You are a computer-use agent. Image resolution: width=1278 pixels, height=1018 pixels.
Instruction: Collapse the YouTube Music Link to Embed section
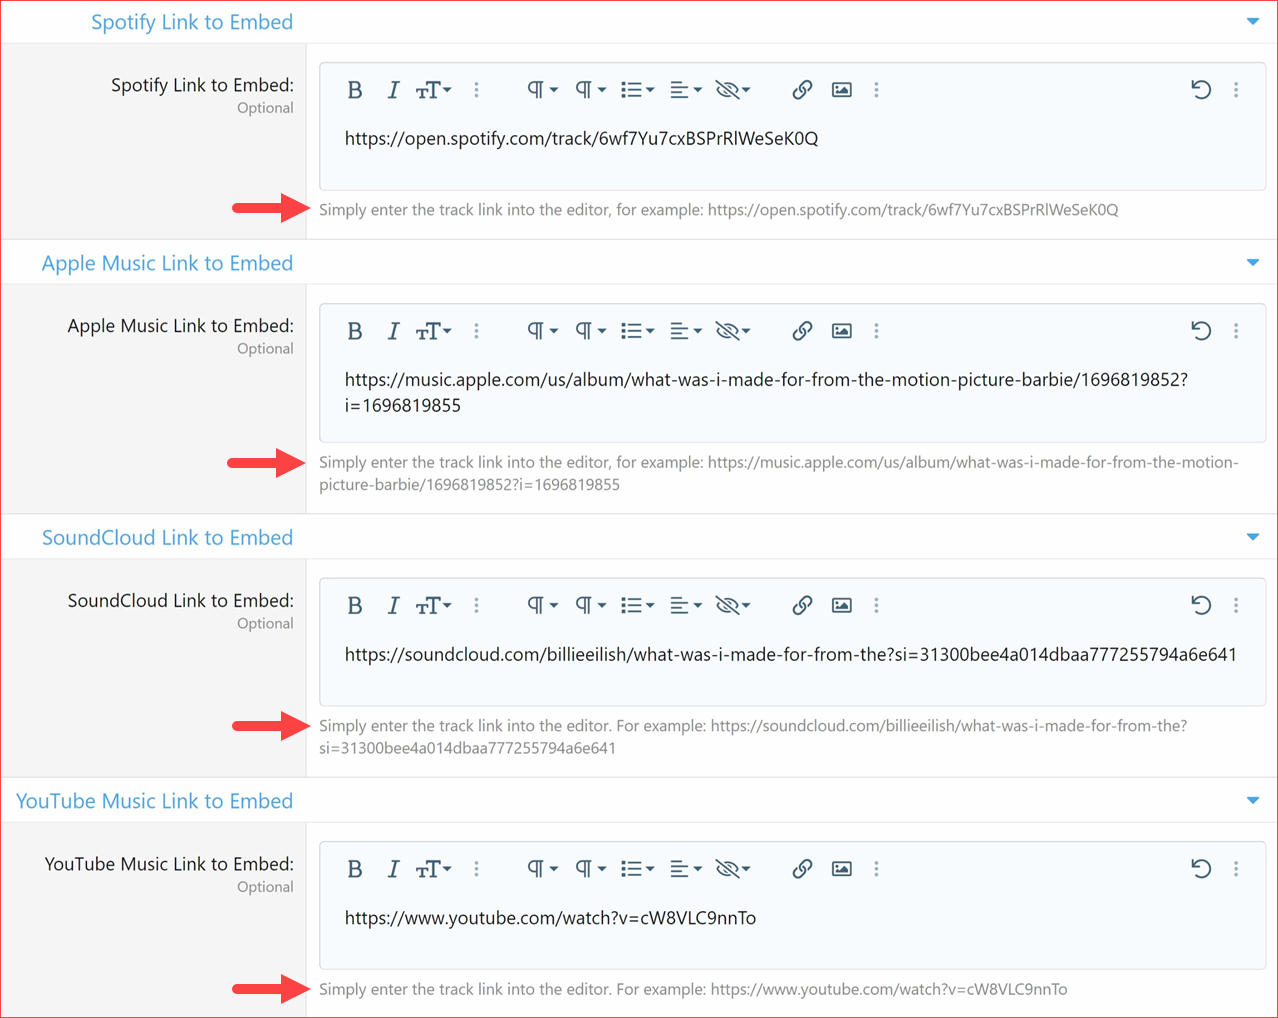coord(1253,800)
